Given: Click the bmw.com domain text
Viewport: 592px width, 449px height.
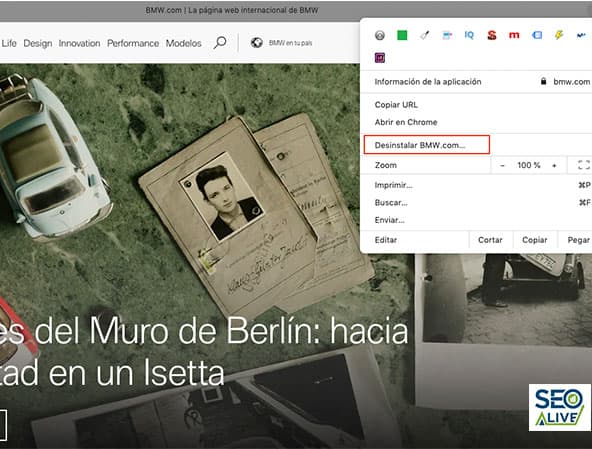Looking at the screenshot, I should pos(571,82).
